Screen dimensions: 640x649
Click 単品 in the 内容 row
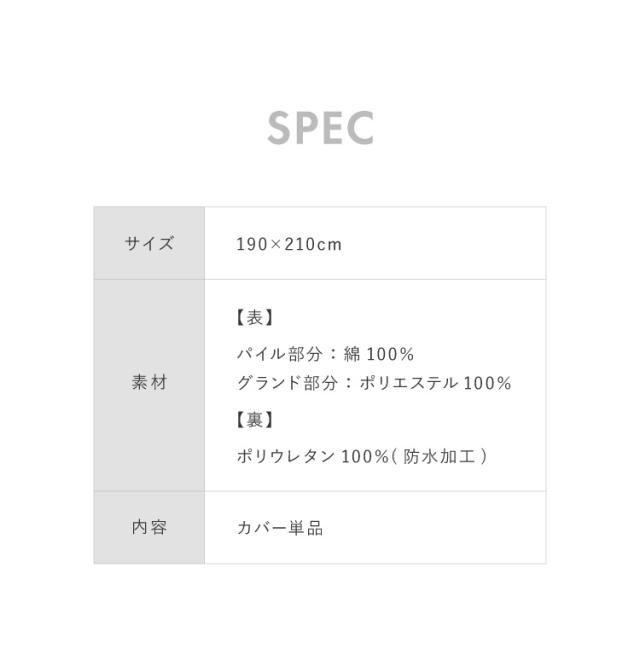point(309,528)
